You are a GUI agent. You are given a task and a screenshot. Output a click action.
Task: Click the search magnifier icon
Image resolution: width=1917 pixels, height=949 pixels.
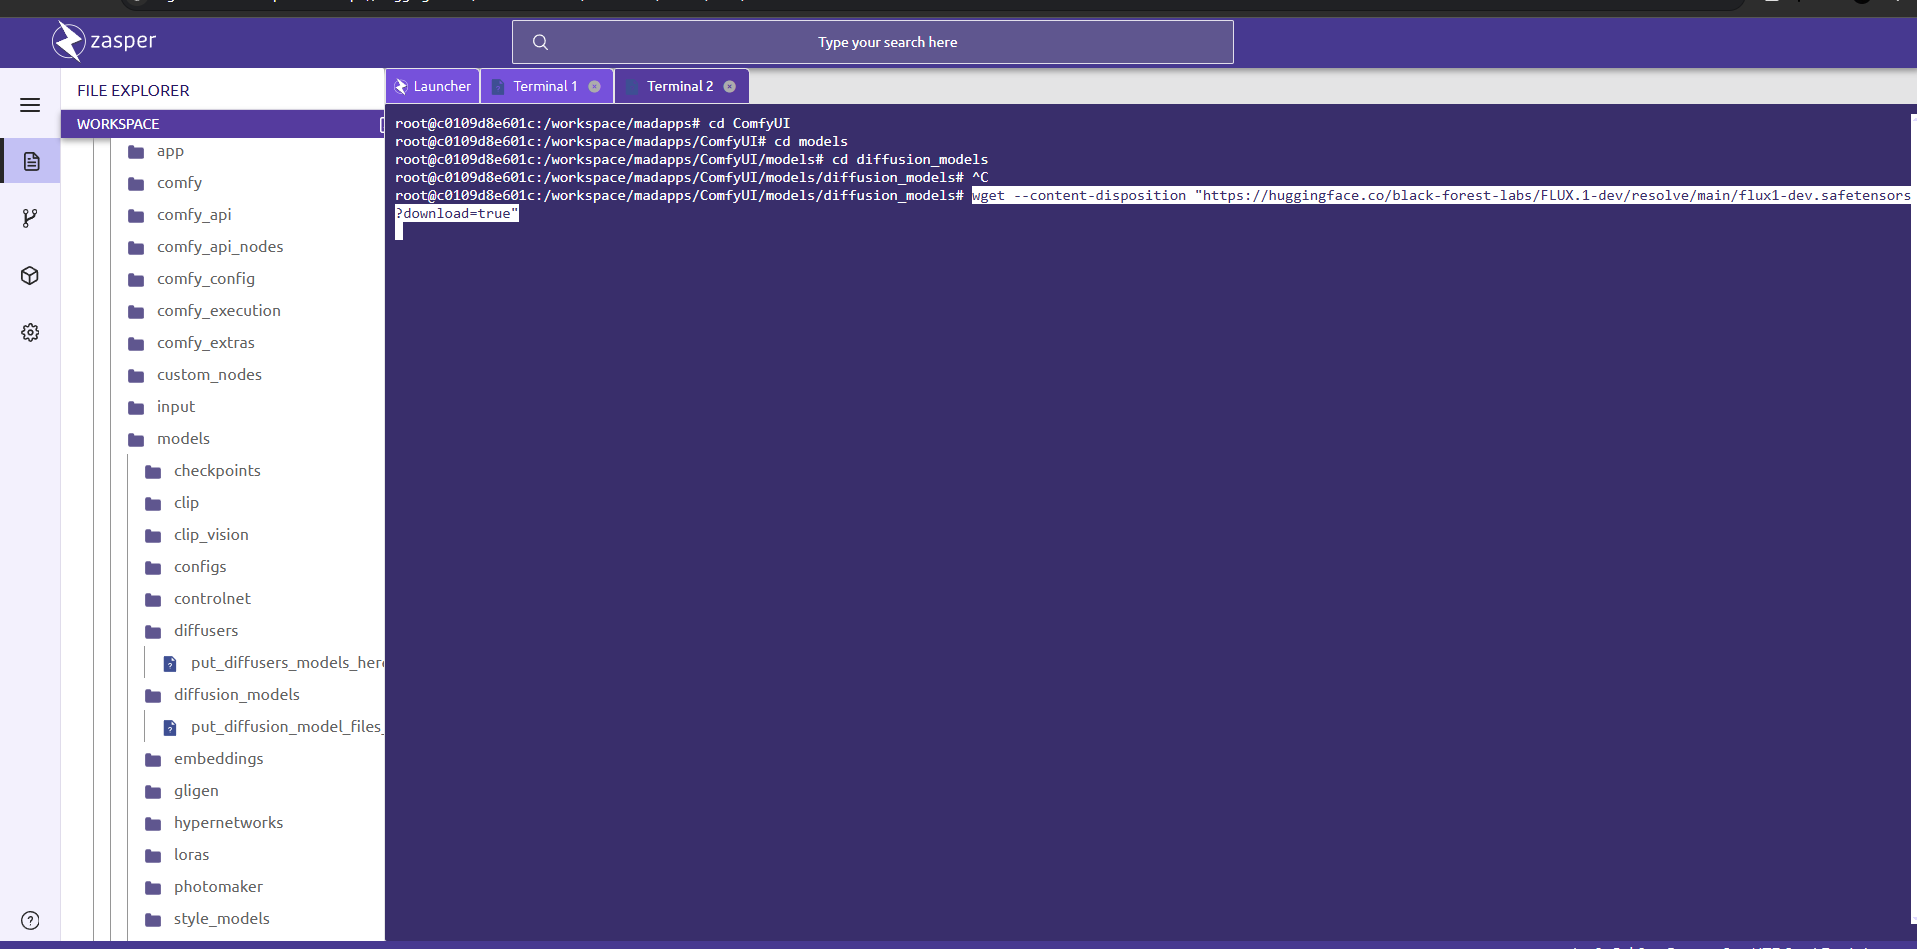(540, 42)
